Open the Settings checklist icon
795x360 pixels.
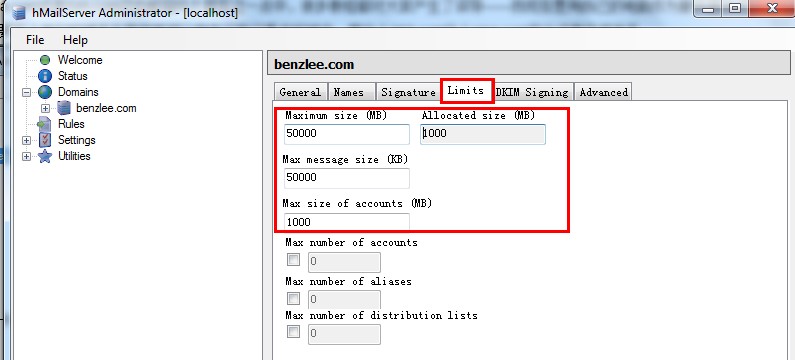45,140
